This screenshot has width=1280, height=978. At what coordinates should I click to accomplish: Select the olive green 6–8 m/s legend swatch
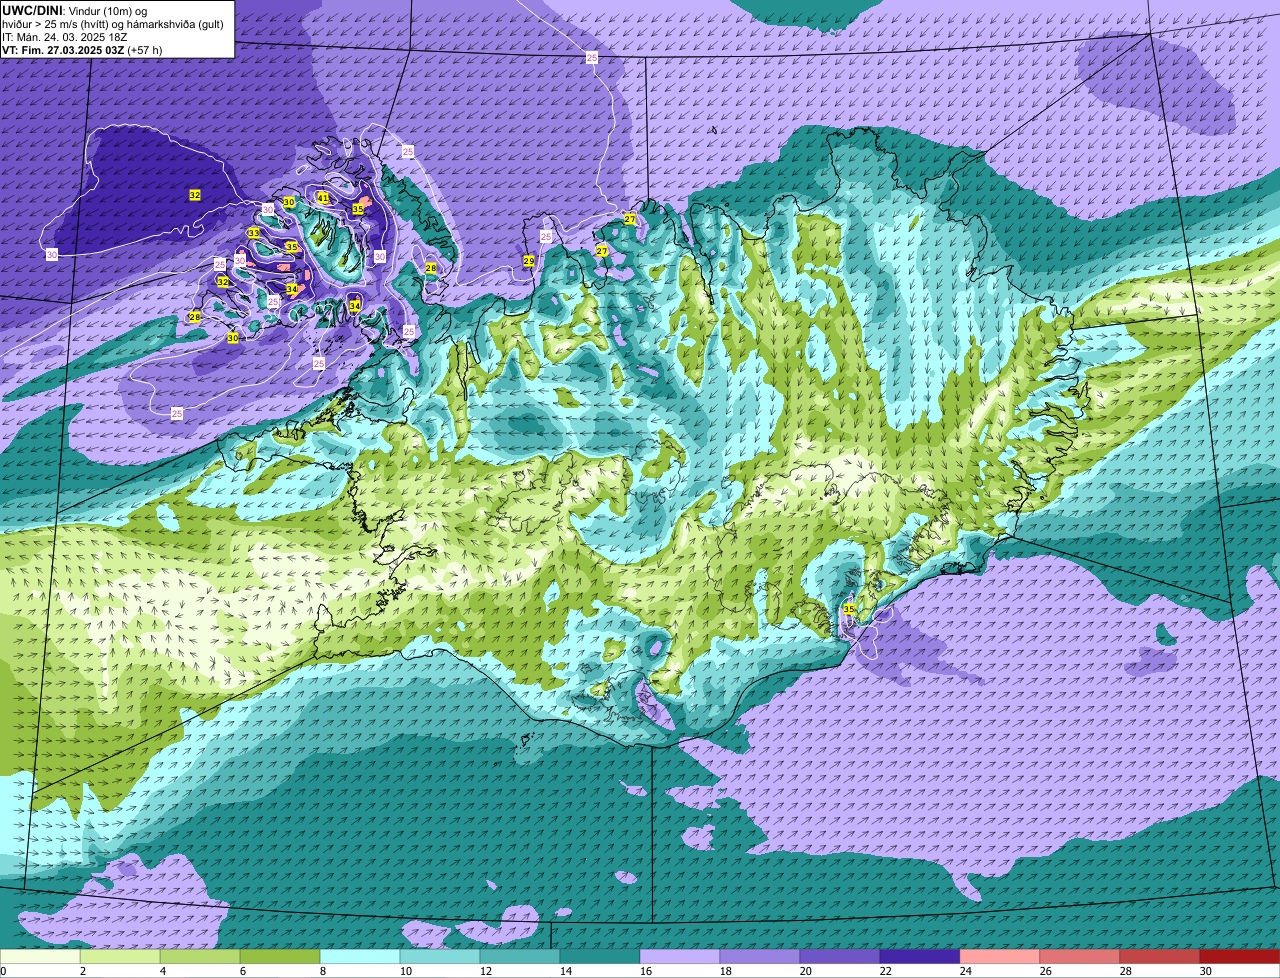[x=280, y=957]
